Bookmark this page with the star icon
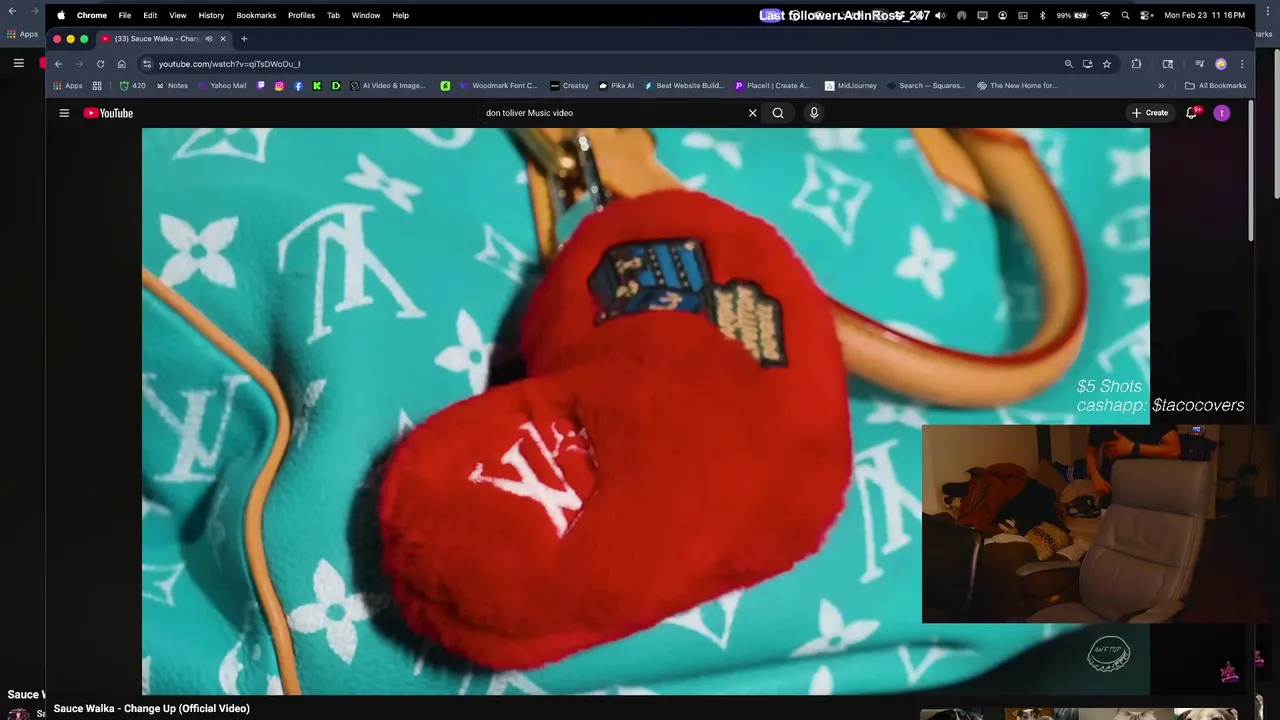 pos(1106,64)
